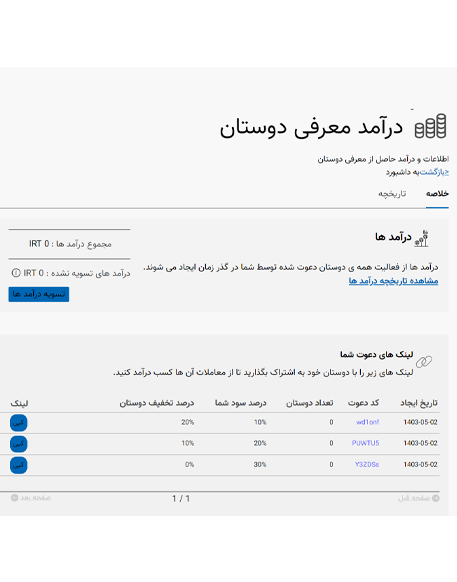Click the creation date 1403-05-02 in the wd1onf row

click(420, 422)
